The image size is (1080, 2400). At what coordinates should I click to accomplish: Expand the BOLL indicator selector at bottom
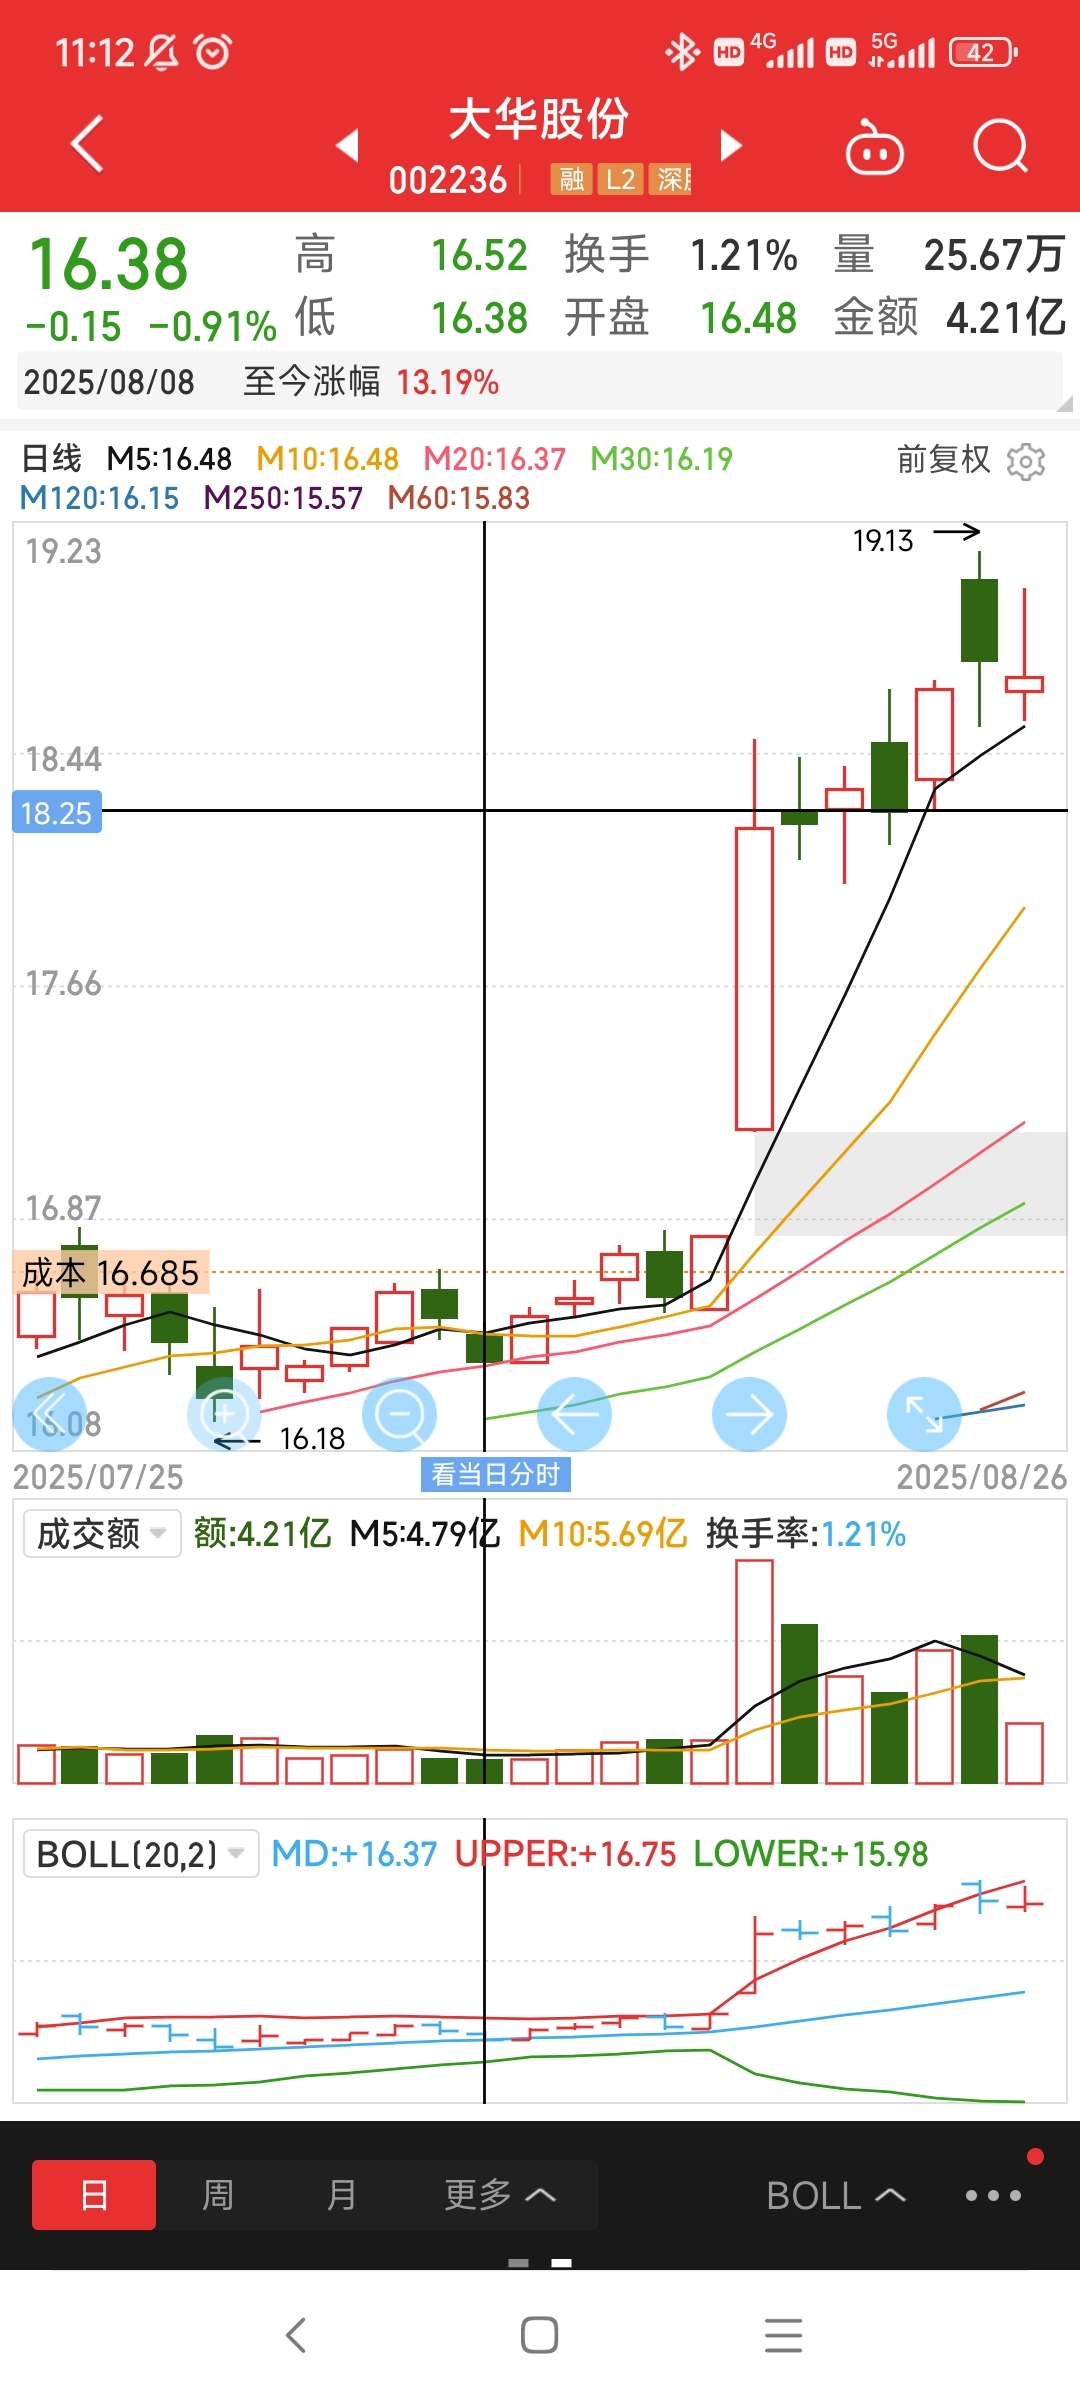click(x=836, y=2196)
